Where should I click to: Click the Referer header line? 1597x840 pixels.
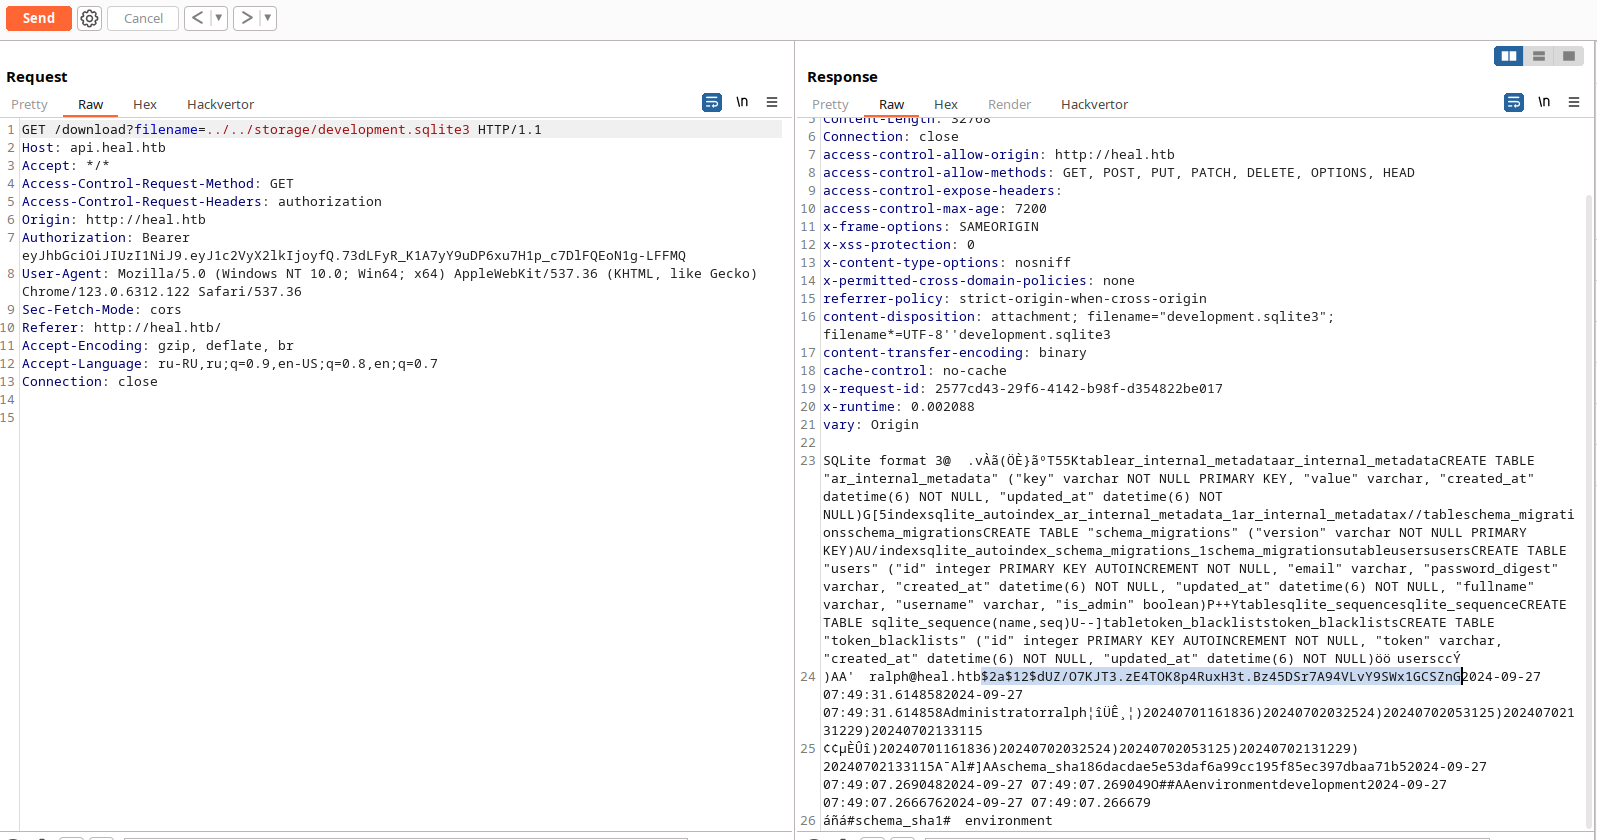(x=122, y=328)
